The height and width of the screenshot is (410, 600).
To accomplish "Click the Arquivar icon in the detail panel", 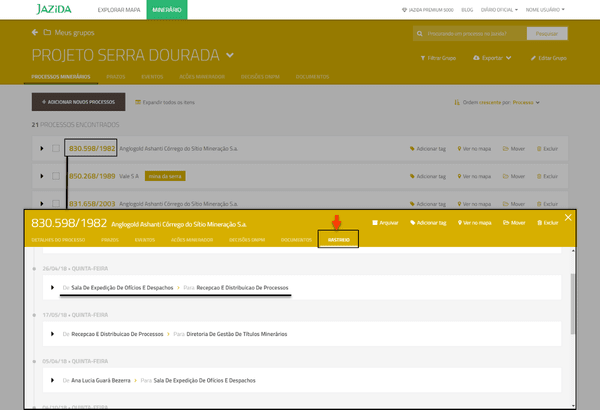I will 375,223.
